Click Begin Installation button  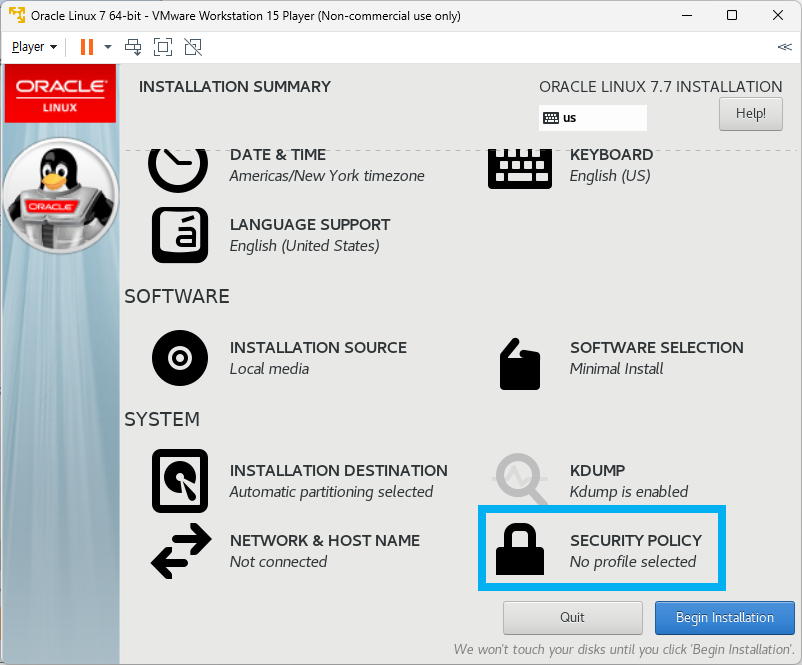[725, 617]
